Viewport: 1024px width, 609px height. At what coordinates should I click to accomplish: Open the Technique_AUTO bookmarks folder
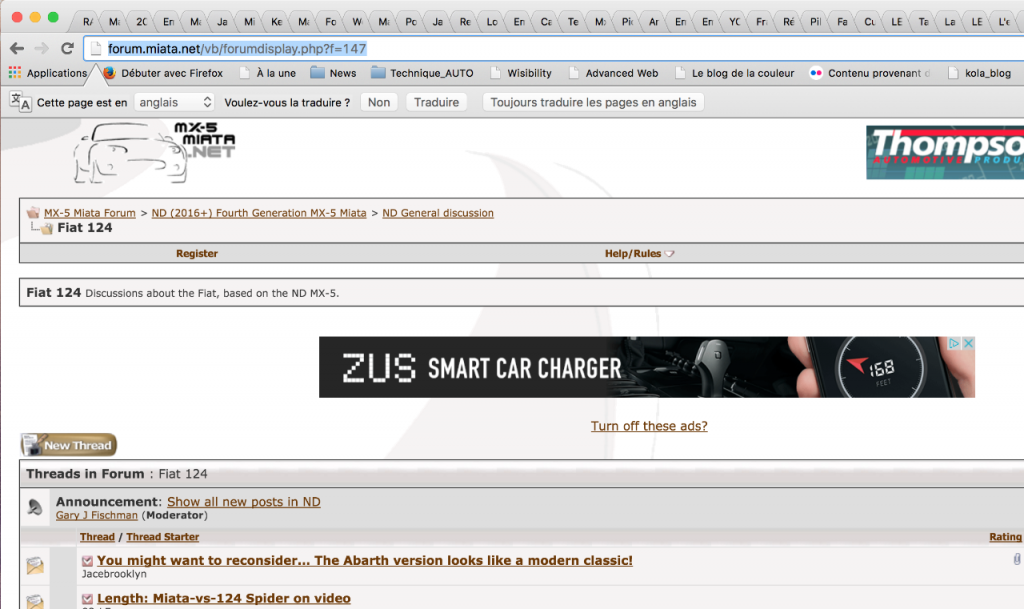click(x=422, y=73)
